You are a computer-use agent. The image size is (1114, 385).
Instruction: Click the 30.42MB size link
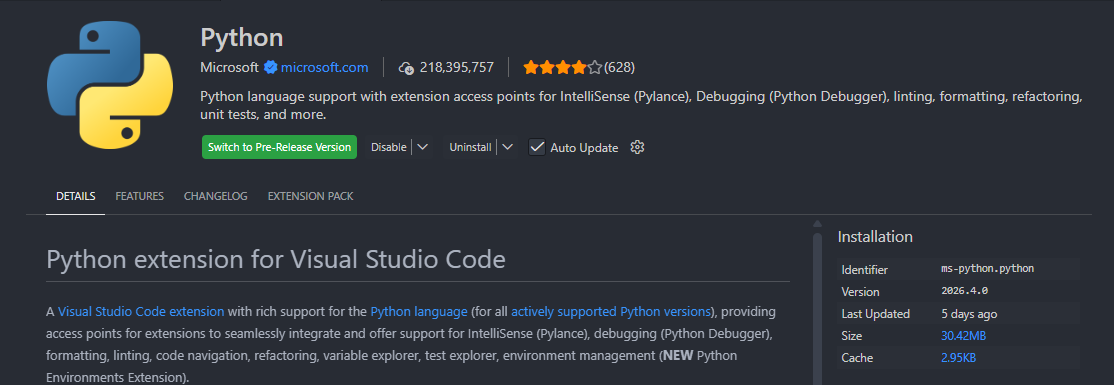pos(963,336)
